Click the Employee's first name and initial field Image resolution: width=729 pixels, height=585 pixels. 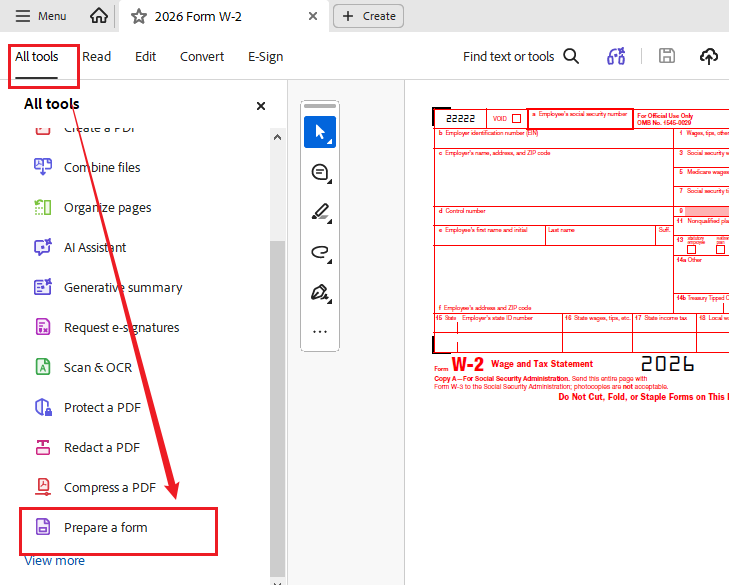[490, 235]
